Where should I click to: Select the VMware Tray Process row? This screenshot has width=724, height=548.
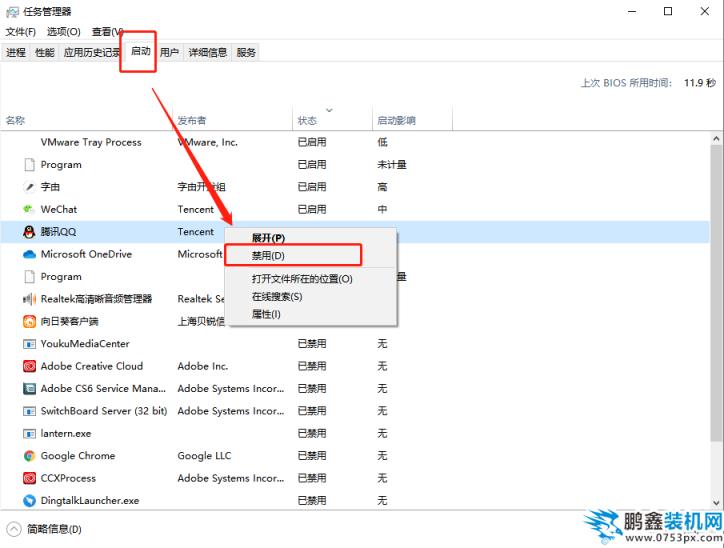point(355,142)
